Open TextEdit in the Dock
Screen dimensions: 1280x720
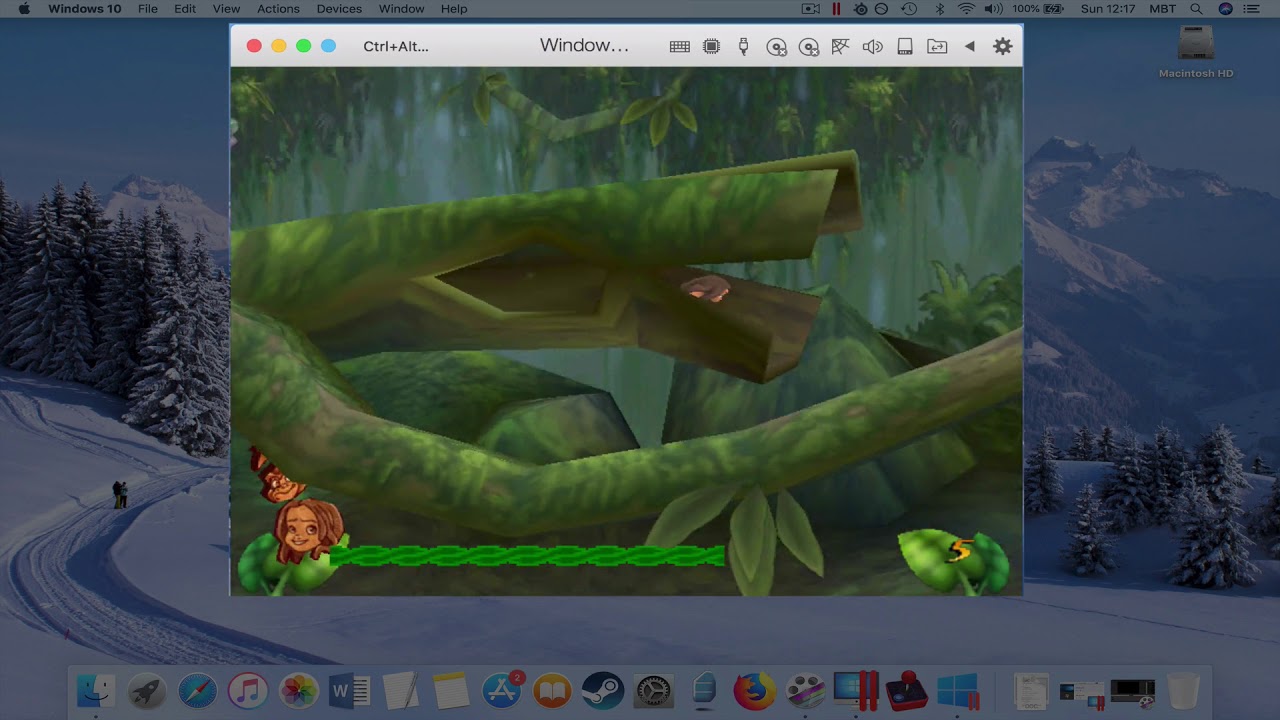(400, 691)
